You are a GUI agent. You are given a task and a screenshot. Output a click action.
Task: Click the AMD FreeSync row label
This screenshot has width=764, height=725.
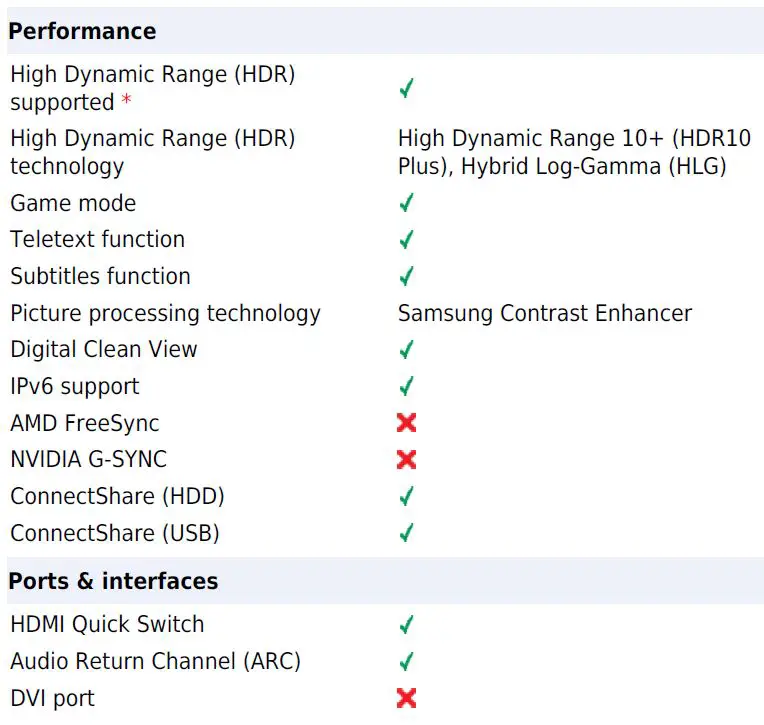click(84, 423)
